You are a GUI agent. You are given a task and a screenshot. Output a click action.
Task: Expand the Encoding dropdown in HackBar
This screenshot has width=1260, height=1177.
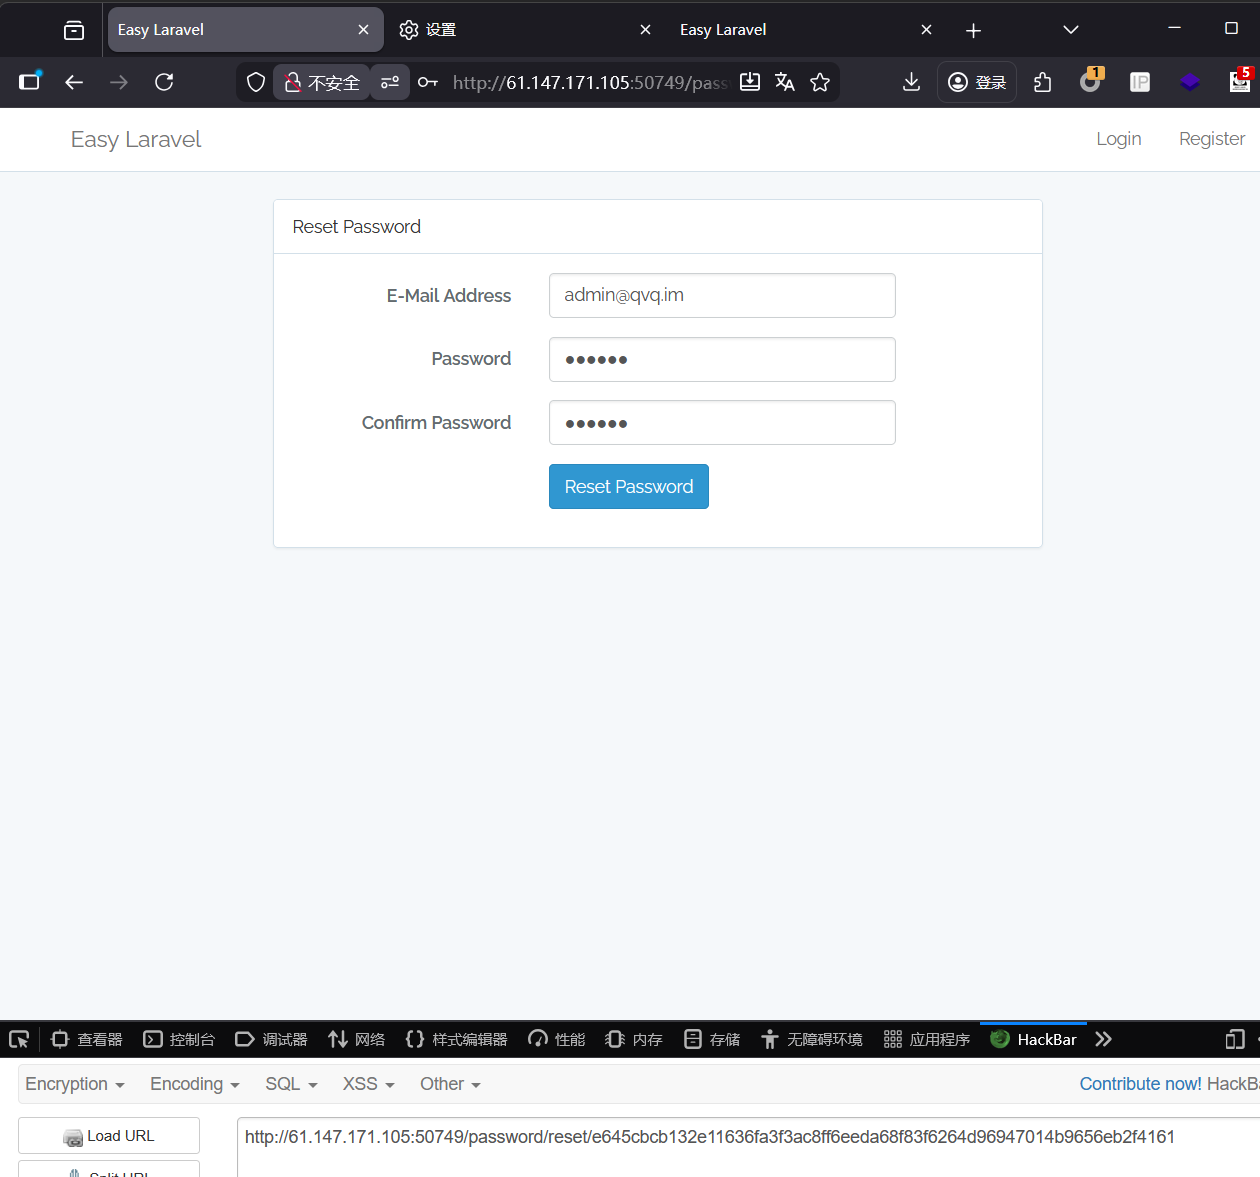(x=195, y=1084)
